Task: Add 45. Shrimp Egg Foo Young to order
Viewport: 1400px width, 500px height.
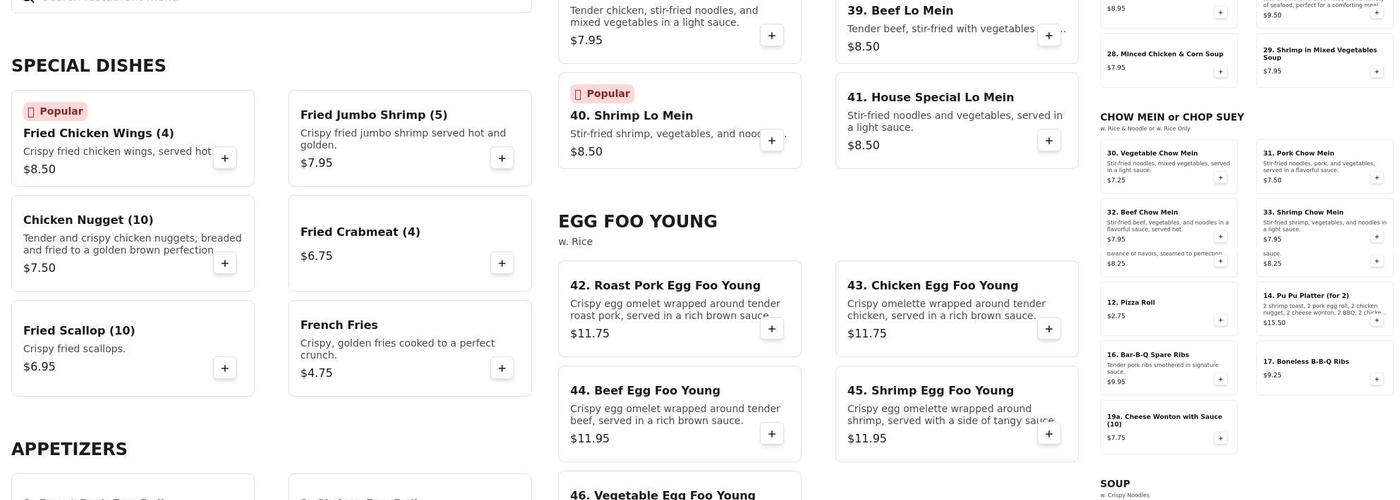Action: point(1049,434)
